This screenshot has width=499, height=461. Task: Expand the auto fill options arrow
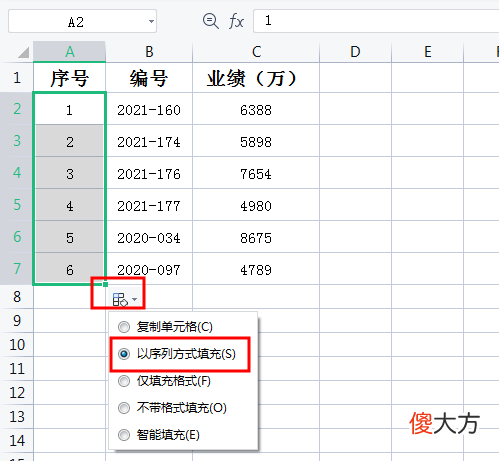point(135,299)
